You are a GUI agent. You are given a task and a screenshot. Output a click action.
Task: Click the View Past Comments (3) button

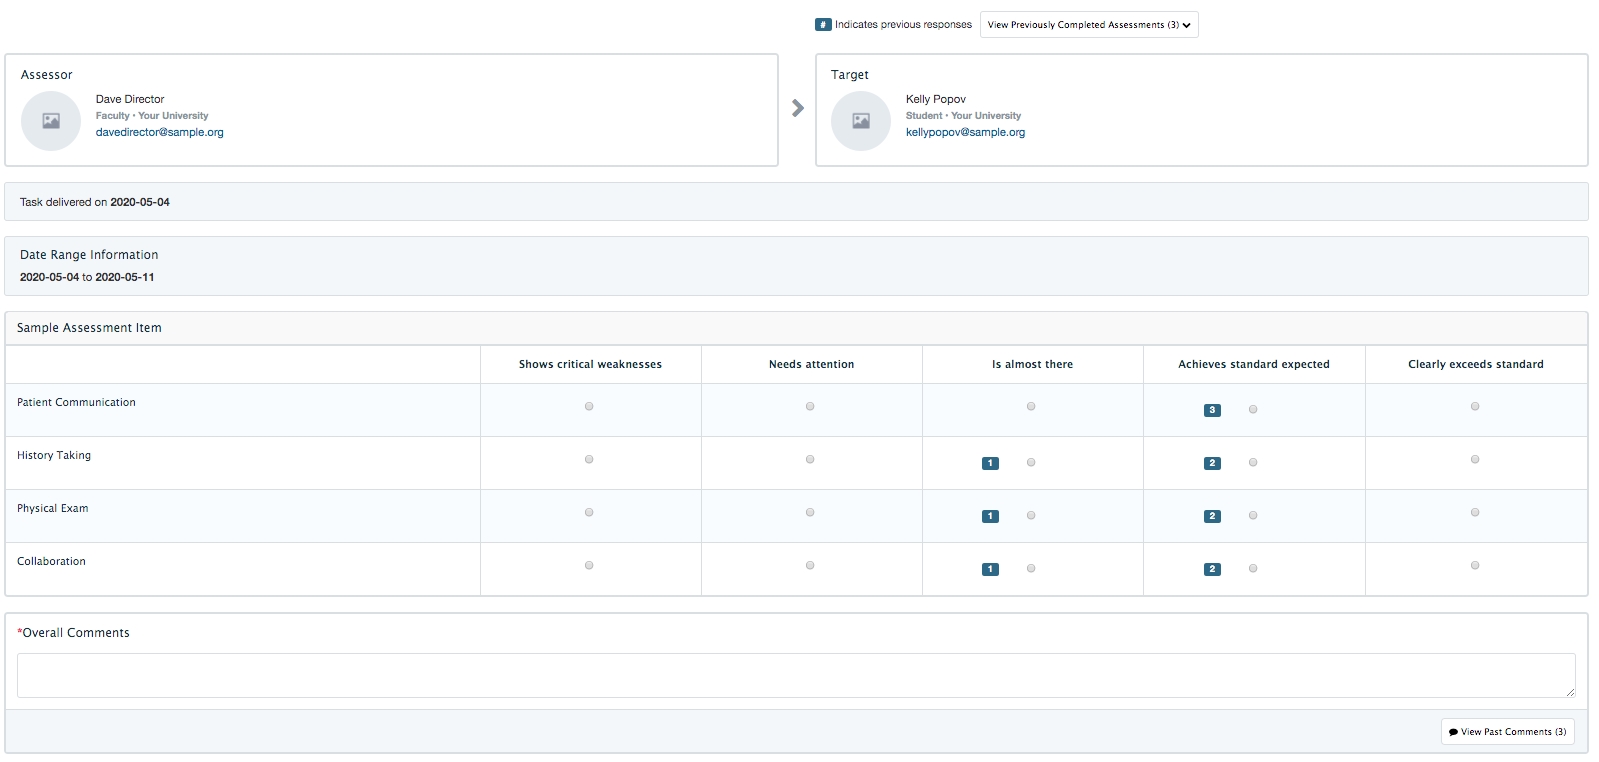click(1507, 732)
